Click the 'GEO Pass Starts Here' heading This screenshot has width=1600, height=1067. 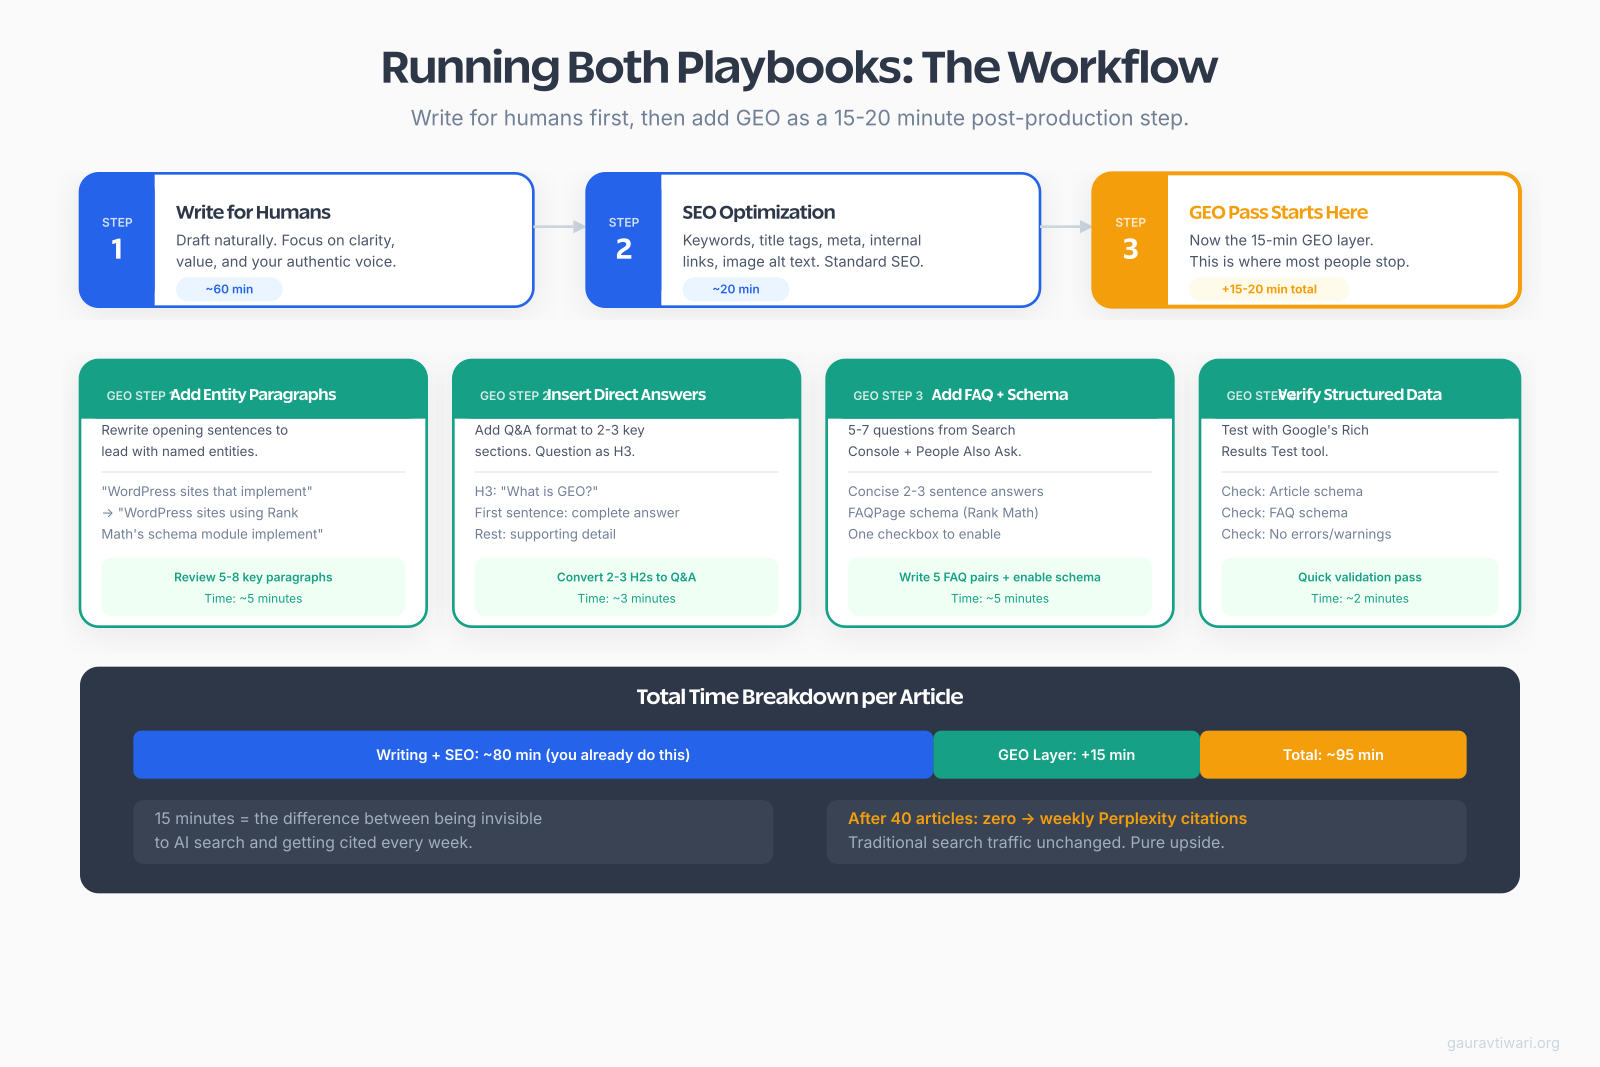tap(1278, 212)
